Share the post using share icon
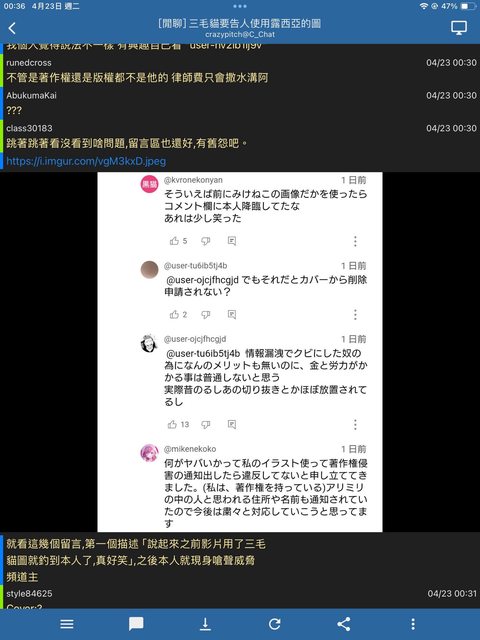 point(344,624)
